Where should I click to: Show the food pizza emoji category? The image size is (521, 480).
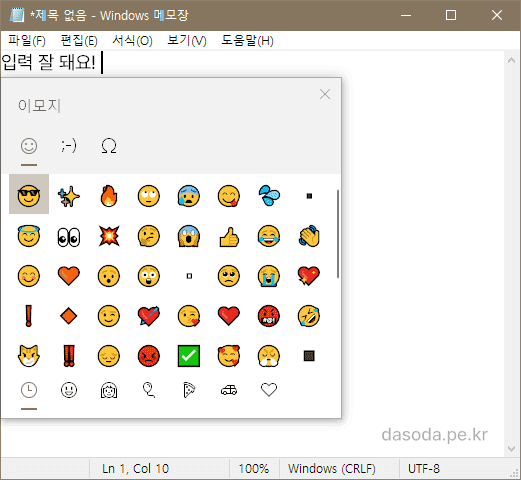(189, 390)
